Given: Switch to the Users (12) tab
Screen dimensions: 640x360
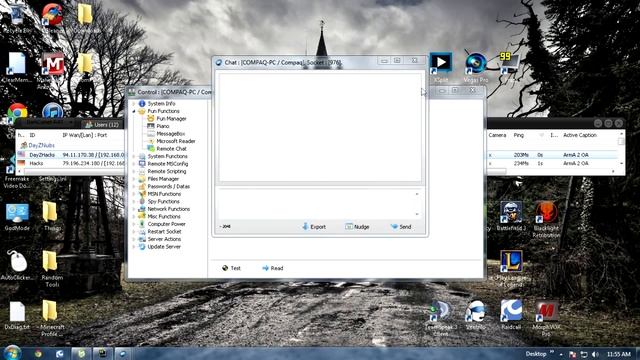Looking at the screenshot, I should (102, 124).
